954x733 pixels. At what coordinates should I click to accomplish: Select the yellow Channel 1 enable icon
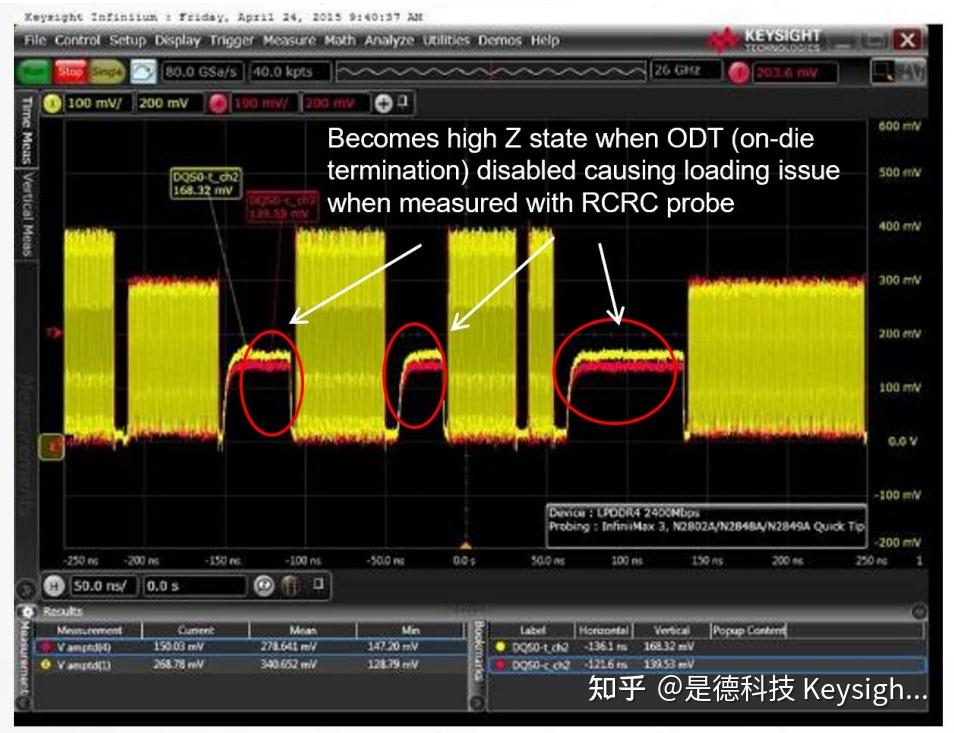click(51, 101)
